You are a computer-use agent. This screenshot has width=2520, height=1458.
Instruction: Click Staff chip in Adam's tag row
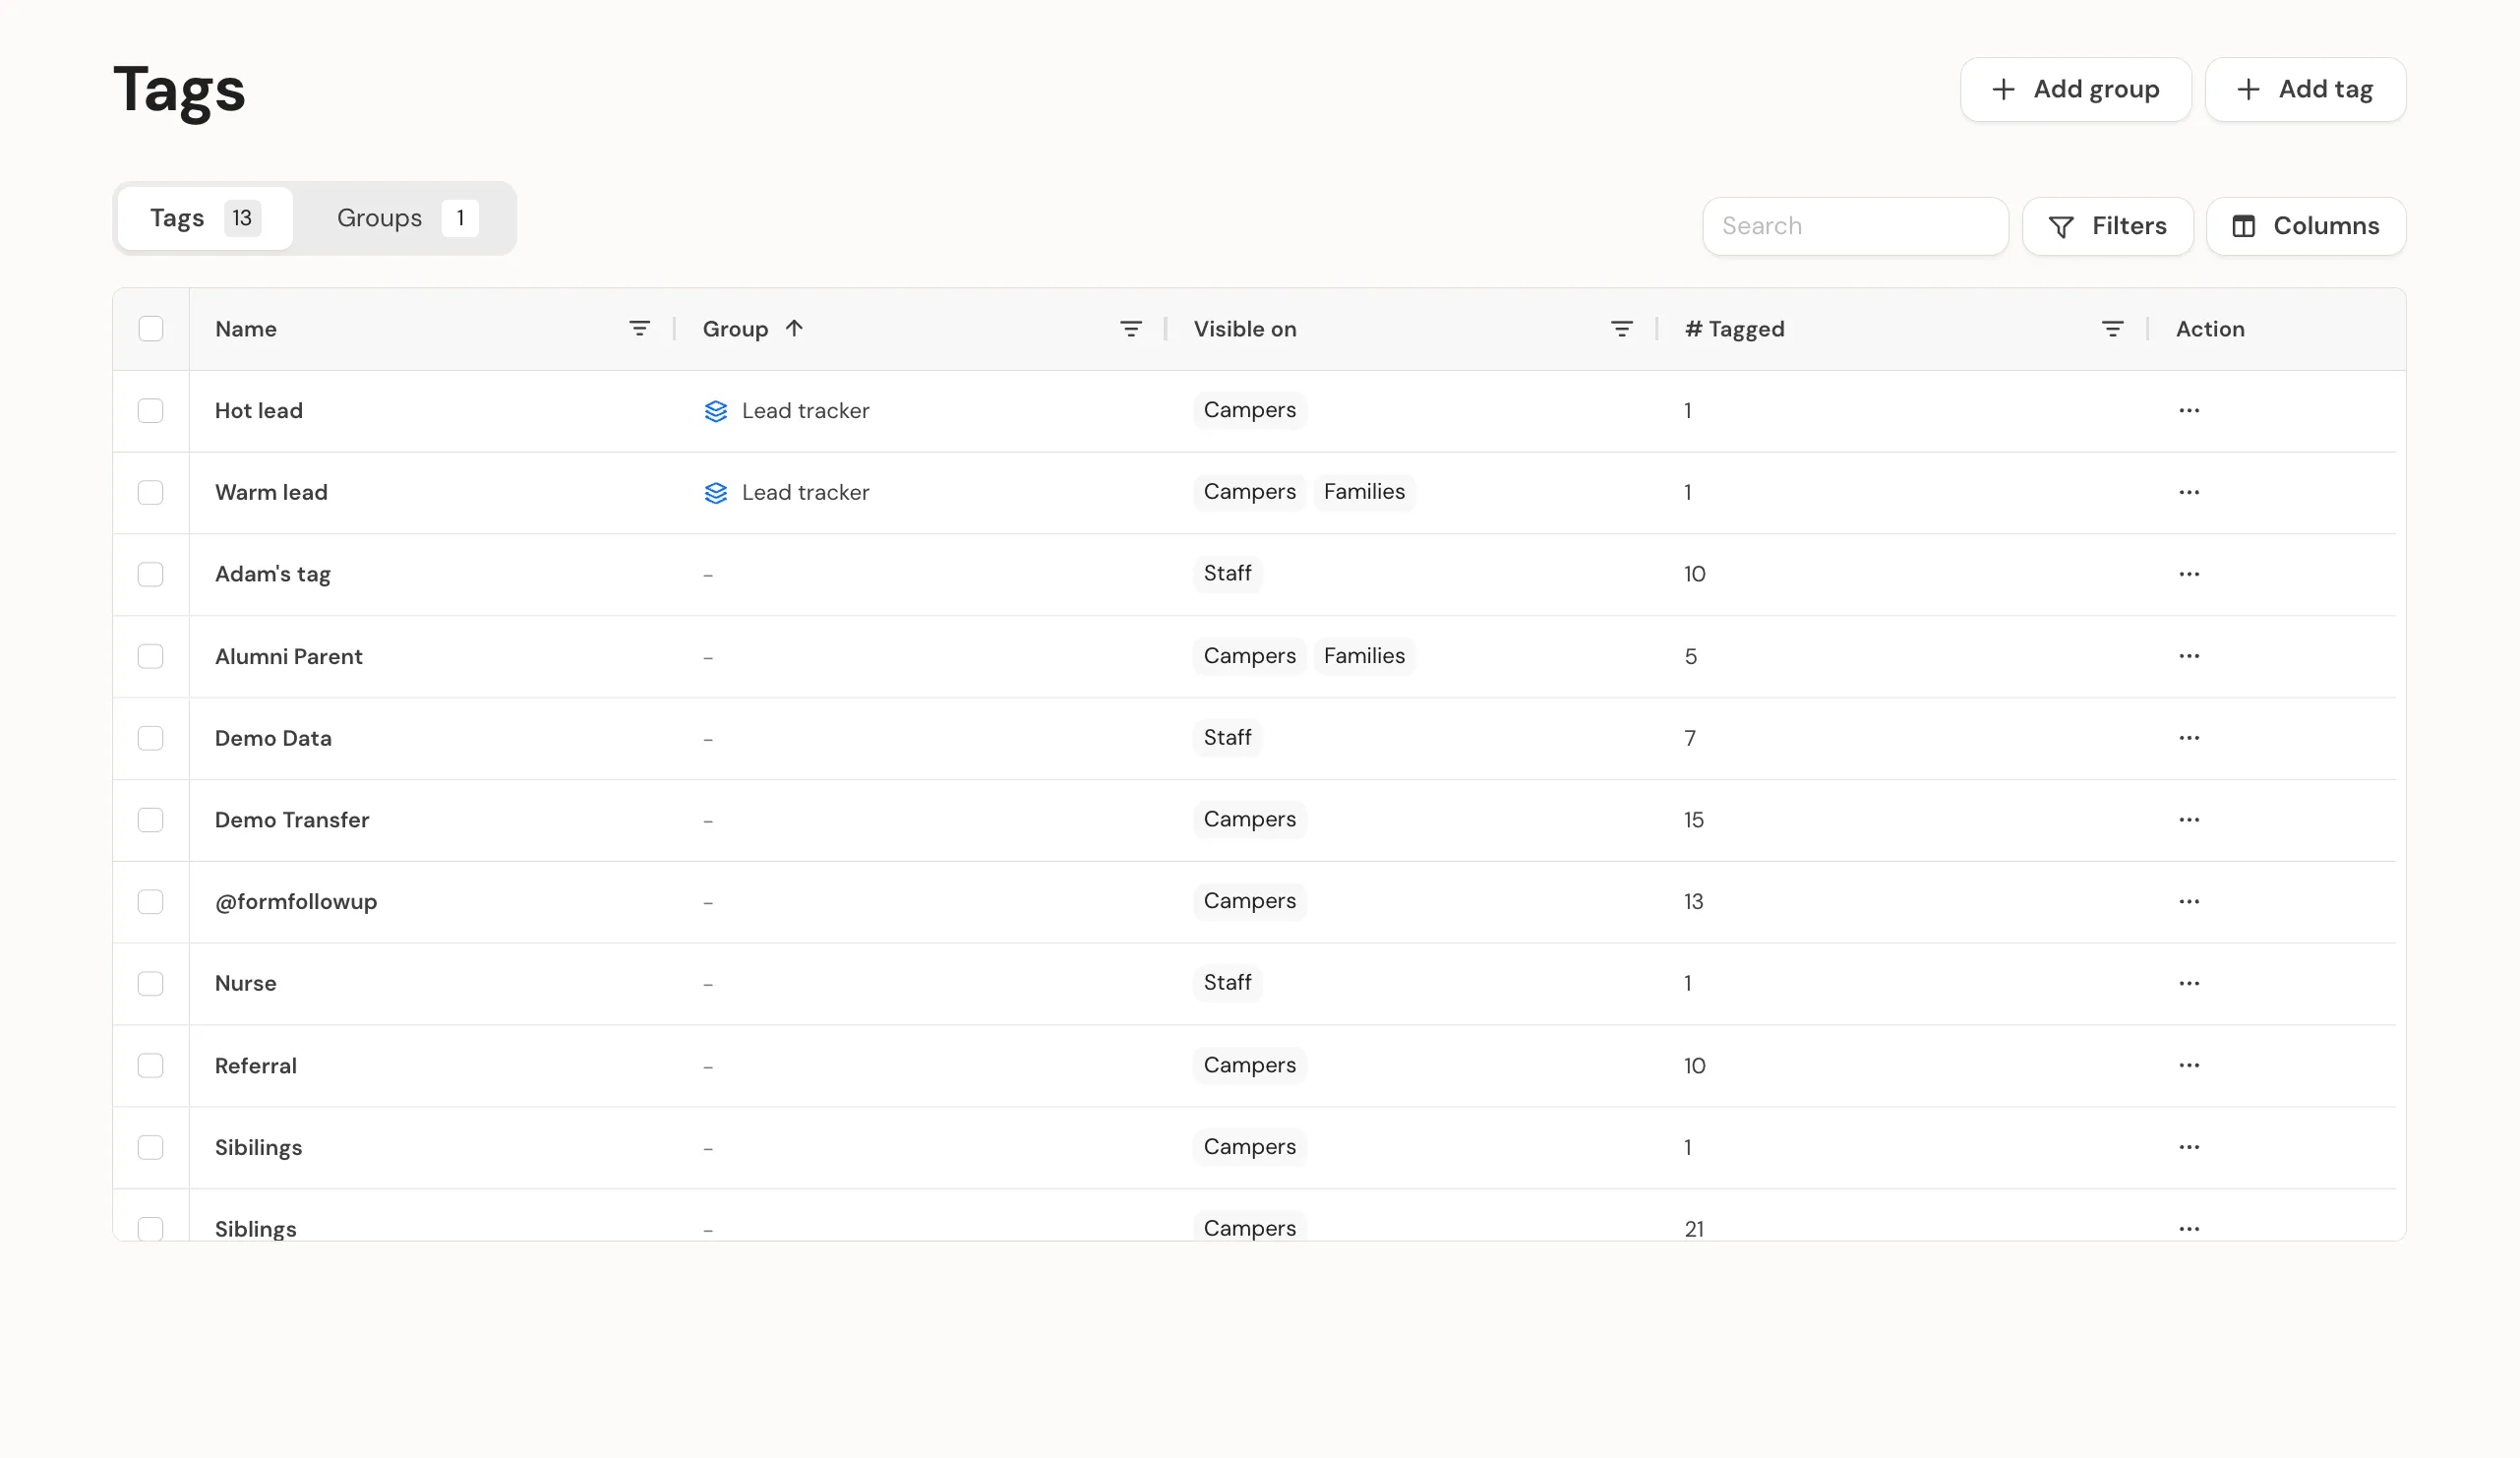click(x=1227, y=574)
